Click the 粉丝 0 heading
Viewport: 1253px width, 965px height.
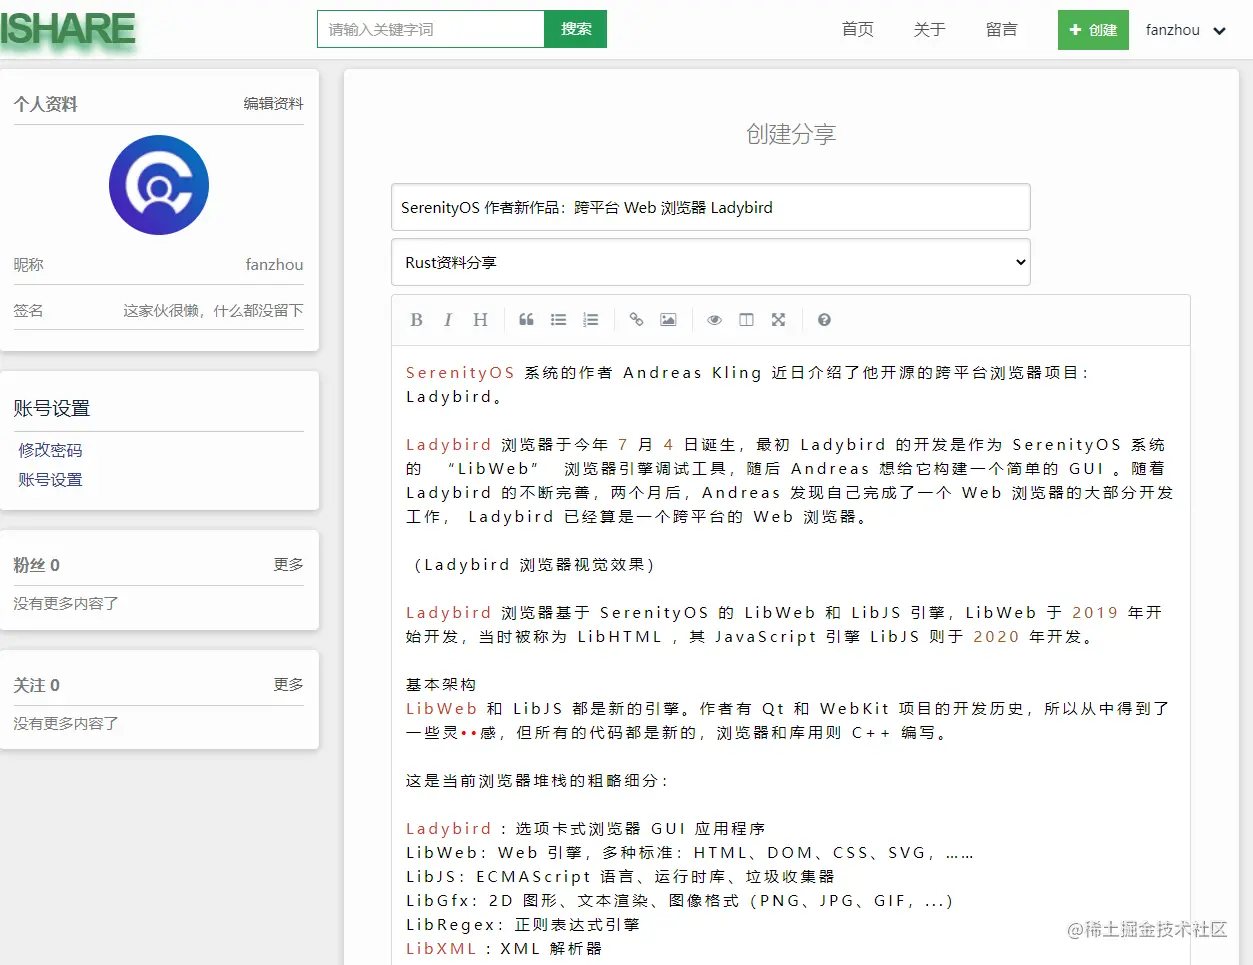point(36,565)
